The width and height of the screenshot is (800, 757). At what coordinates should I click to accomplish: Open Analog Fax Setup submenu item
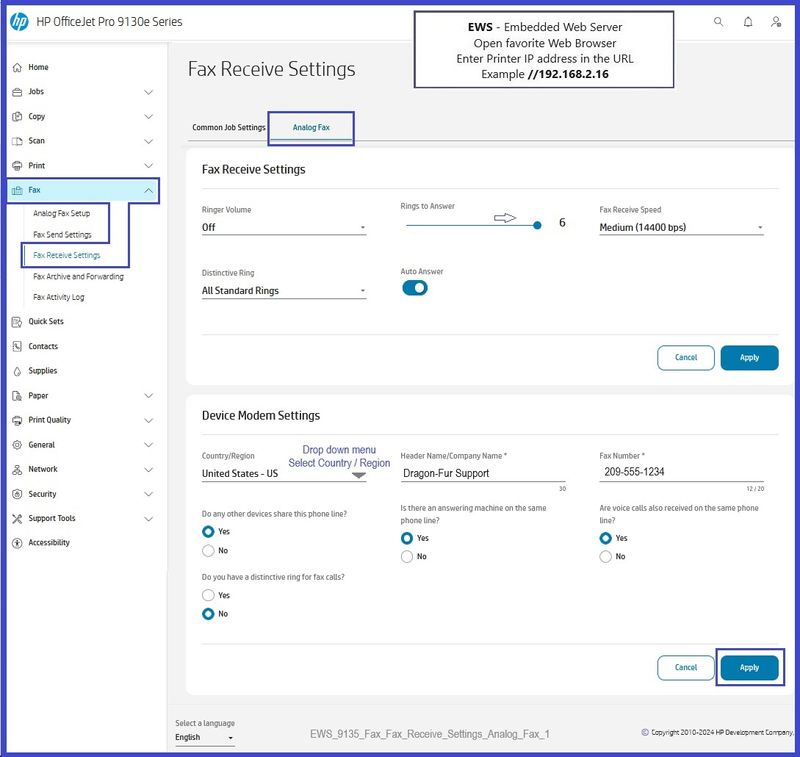point(61,213)
